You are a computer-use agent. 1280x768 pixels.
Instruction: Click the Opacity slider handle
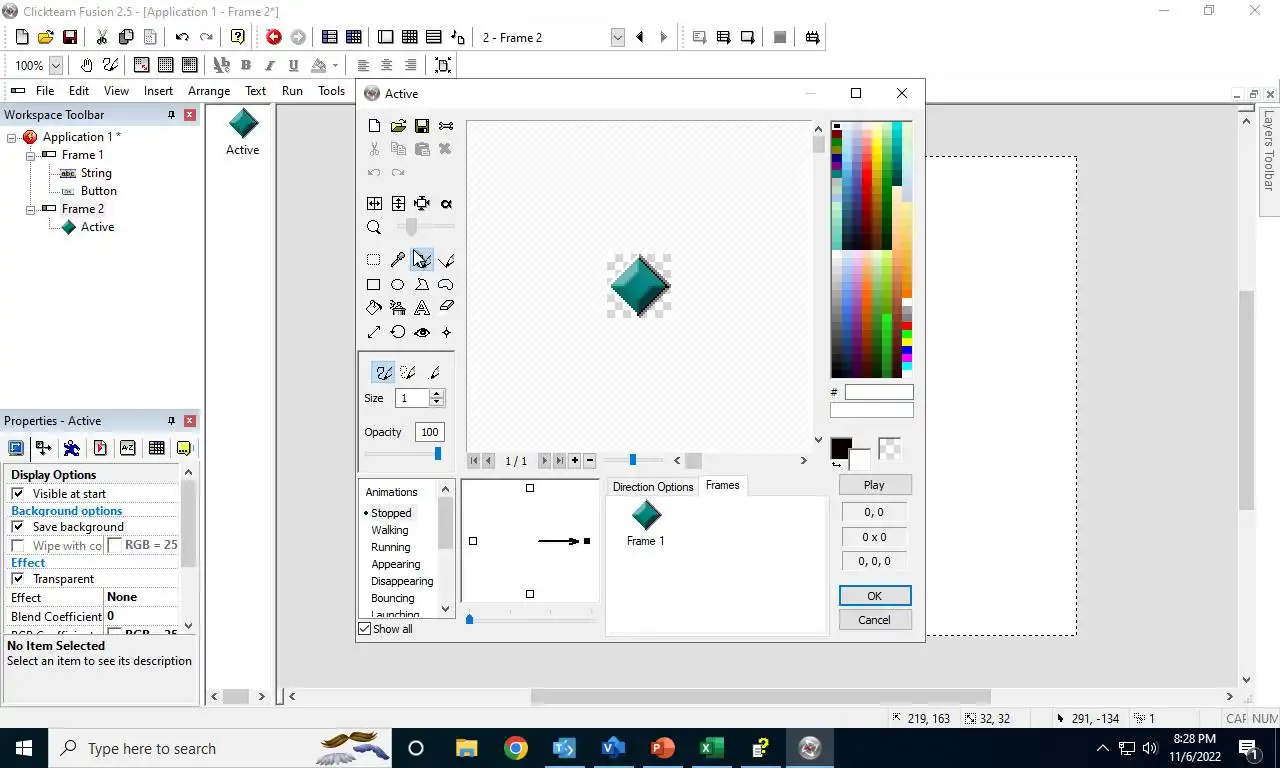(x=438, y=454)
